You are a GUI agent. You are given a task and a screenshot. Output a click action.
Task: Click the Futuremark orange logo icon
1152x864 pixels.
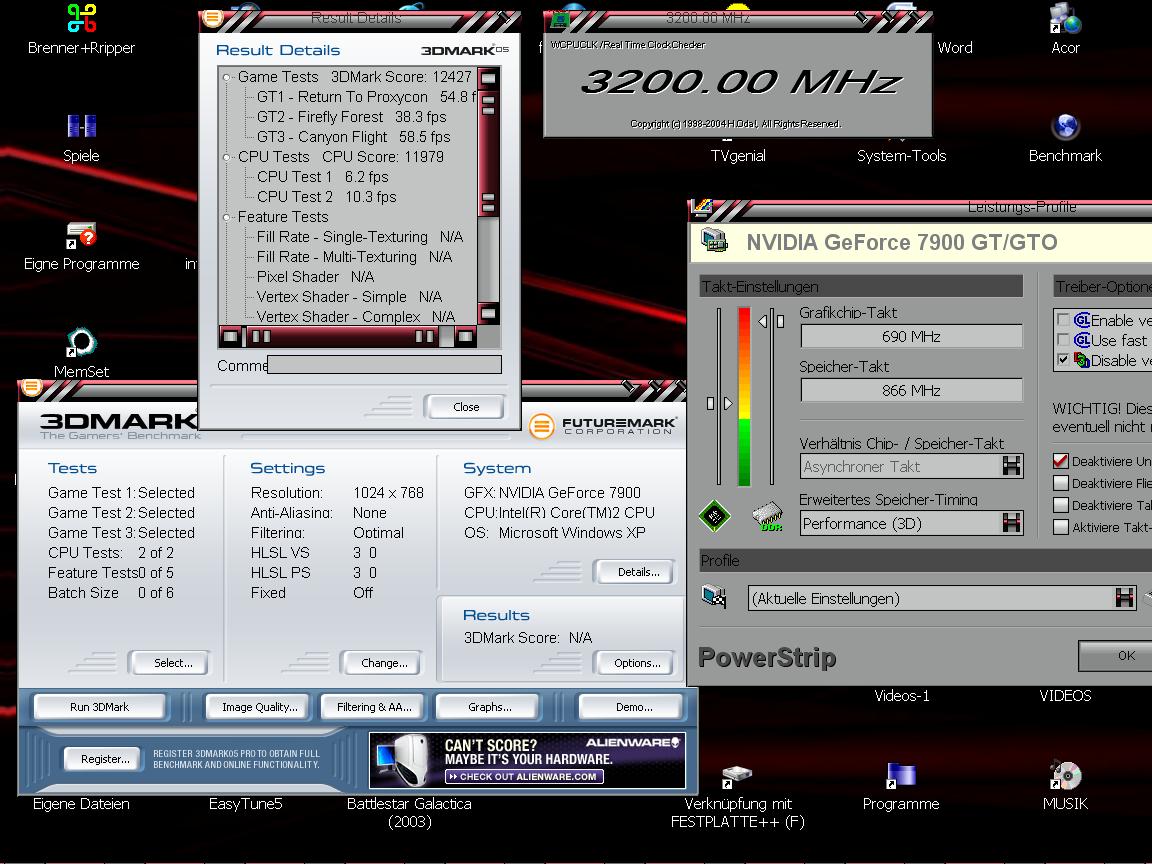point(541,425)
